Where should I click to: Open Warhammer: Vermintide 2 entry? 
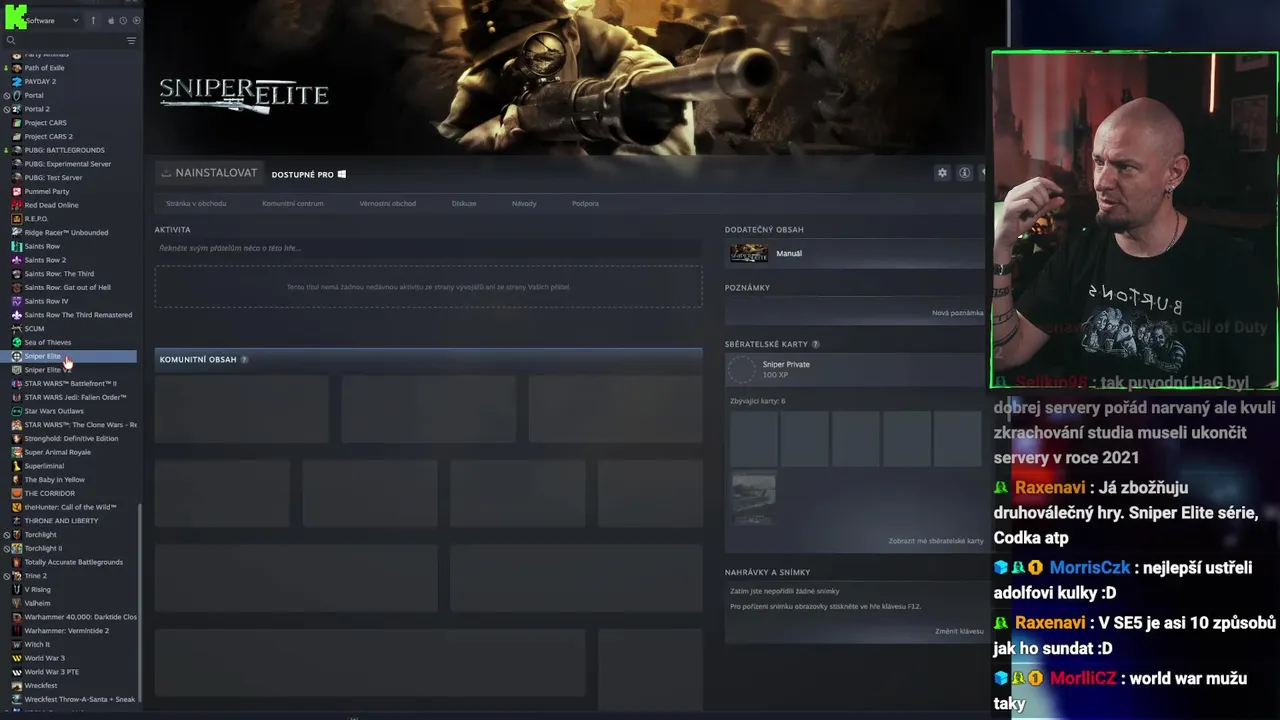[x=66, y=631]
